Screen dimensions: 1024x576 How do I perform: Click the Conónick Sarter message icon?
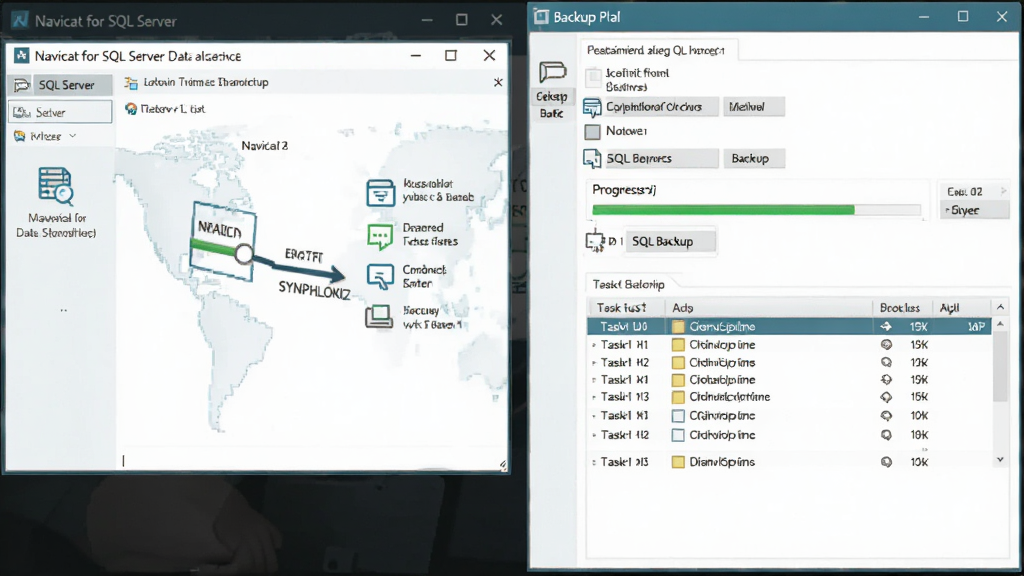(x=380, y=276)
